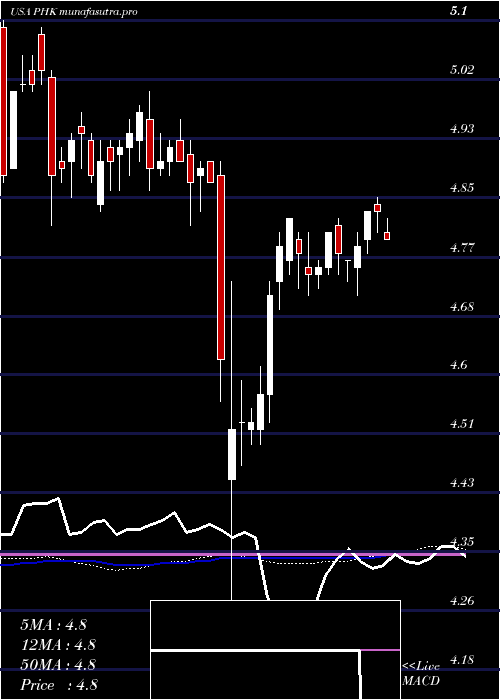Click the tall white recovery candle near 4.68

coord(270,345)
